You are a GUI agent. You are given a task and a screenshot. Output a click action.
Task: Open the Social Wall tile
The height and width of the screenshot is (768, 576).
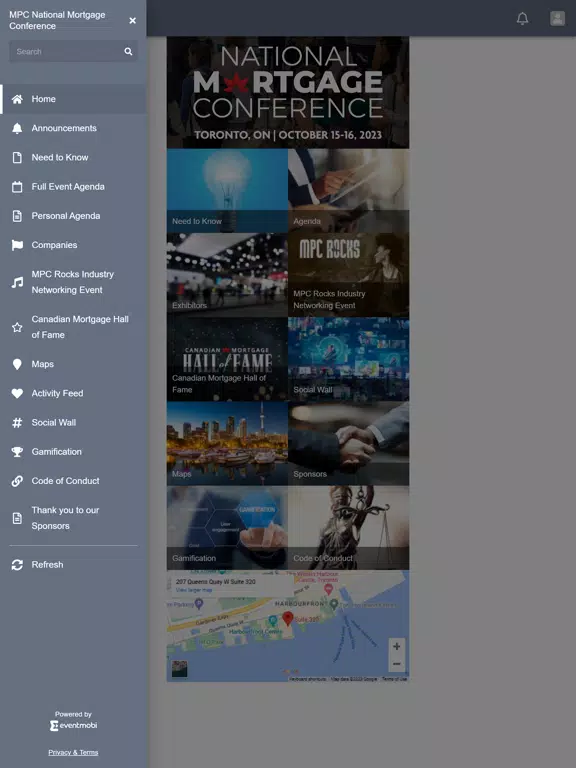point(349,360)
